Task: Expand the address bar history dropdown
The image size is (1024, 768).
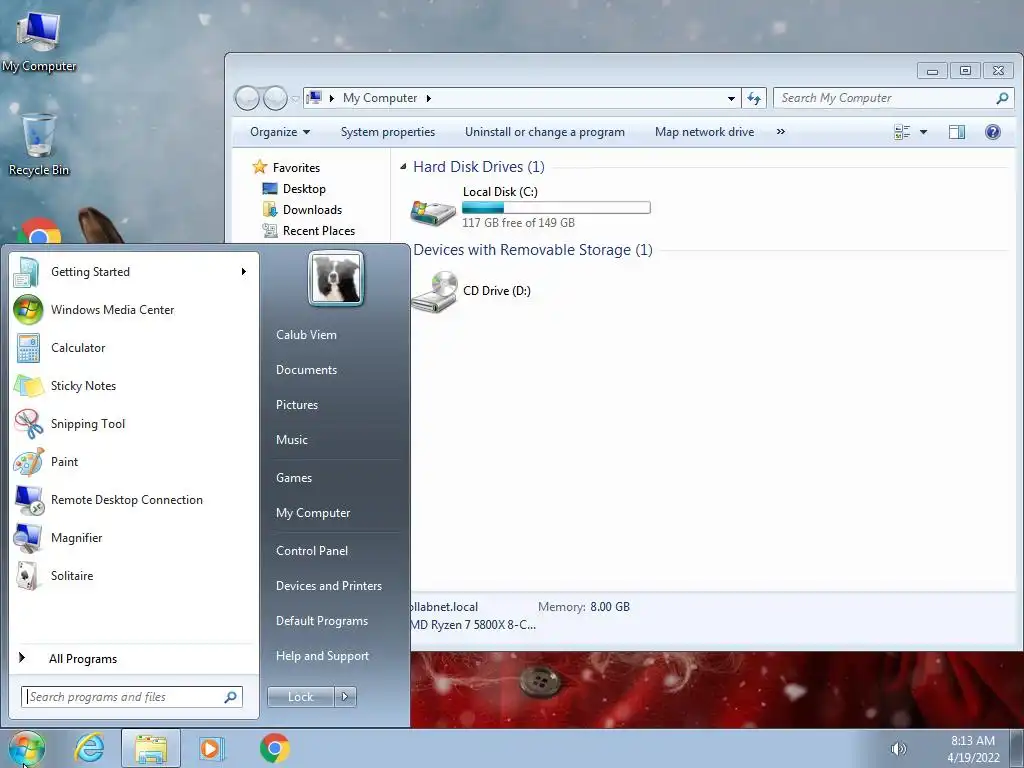Action: [731, 99]
